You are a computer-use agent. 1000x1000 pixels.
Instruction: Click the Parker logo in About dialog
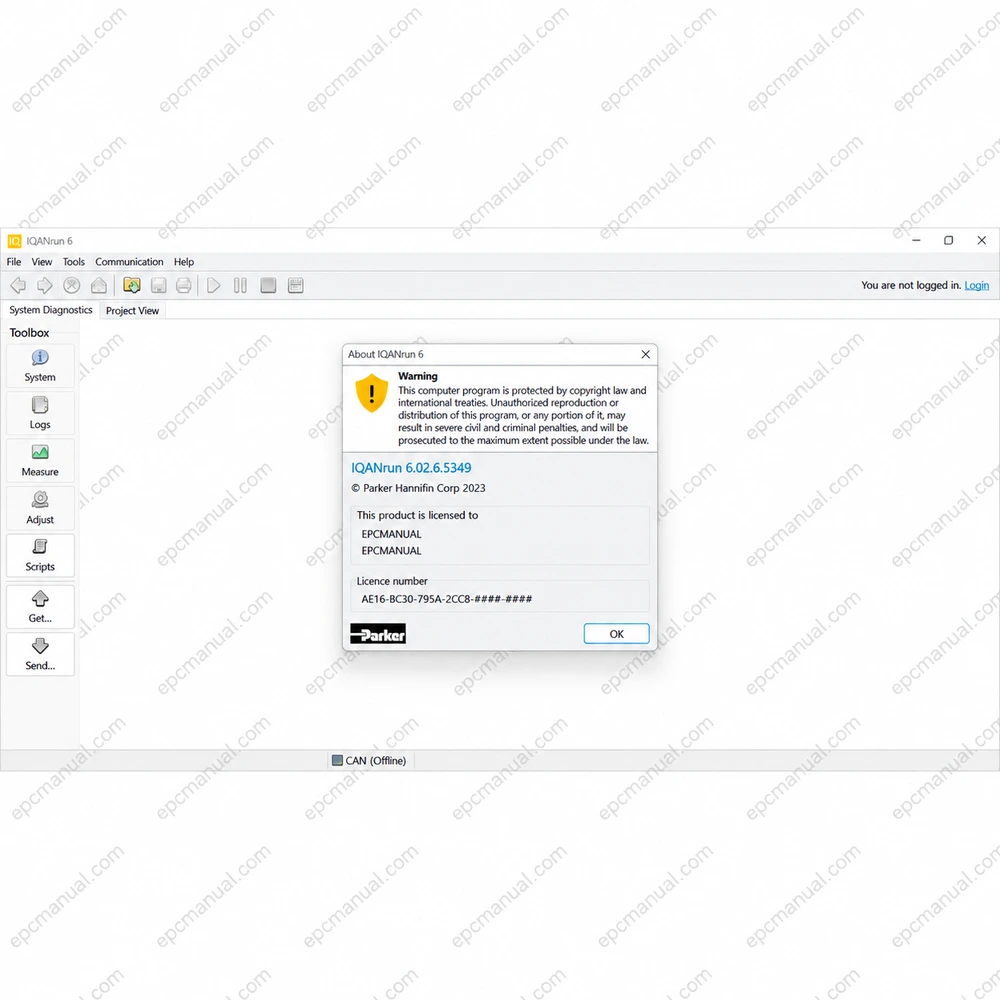pyautogui.click(x=378, y=634)
